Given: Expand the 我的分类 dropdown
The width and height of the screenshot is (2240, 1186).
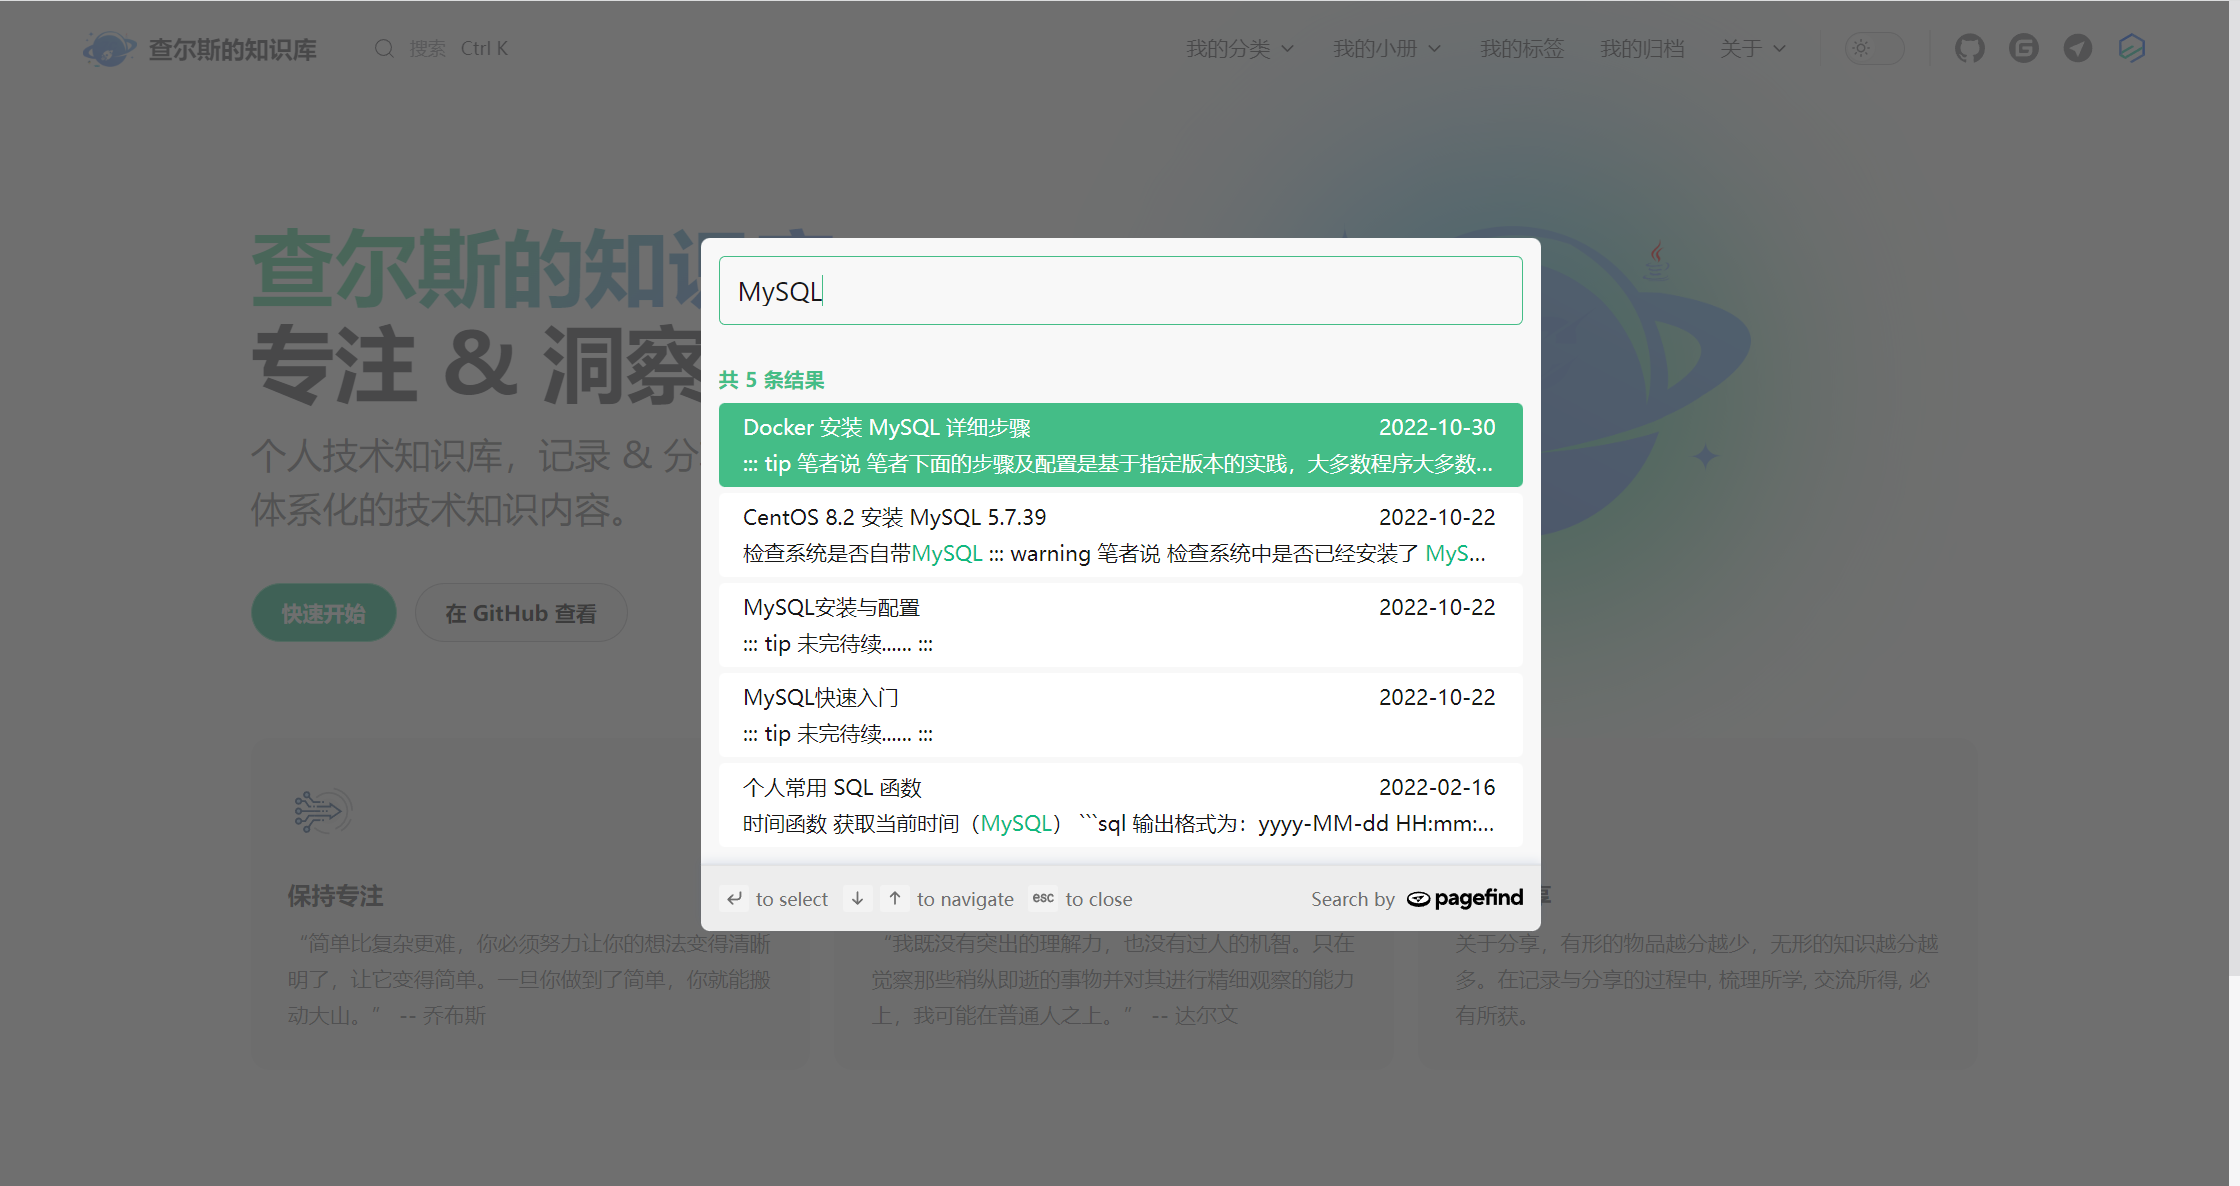Looking at the screenshot, I should click(x=1239, y=48).
